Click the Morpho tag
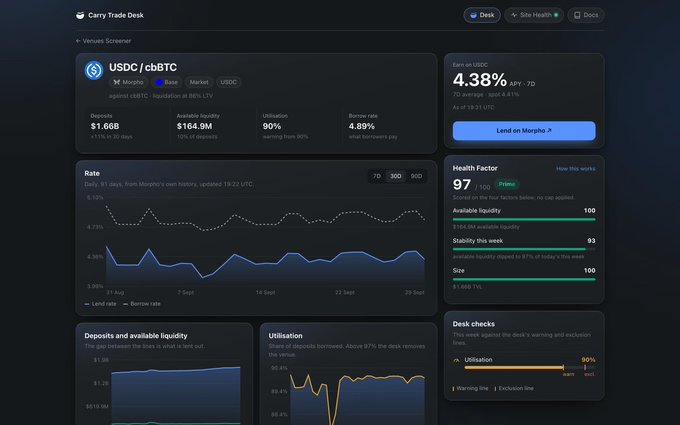Image resolution: width=680 pixels, height=425 pixels. (128, 82)
